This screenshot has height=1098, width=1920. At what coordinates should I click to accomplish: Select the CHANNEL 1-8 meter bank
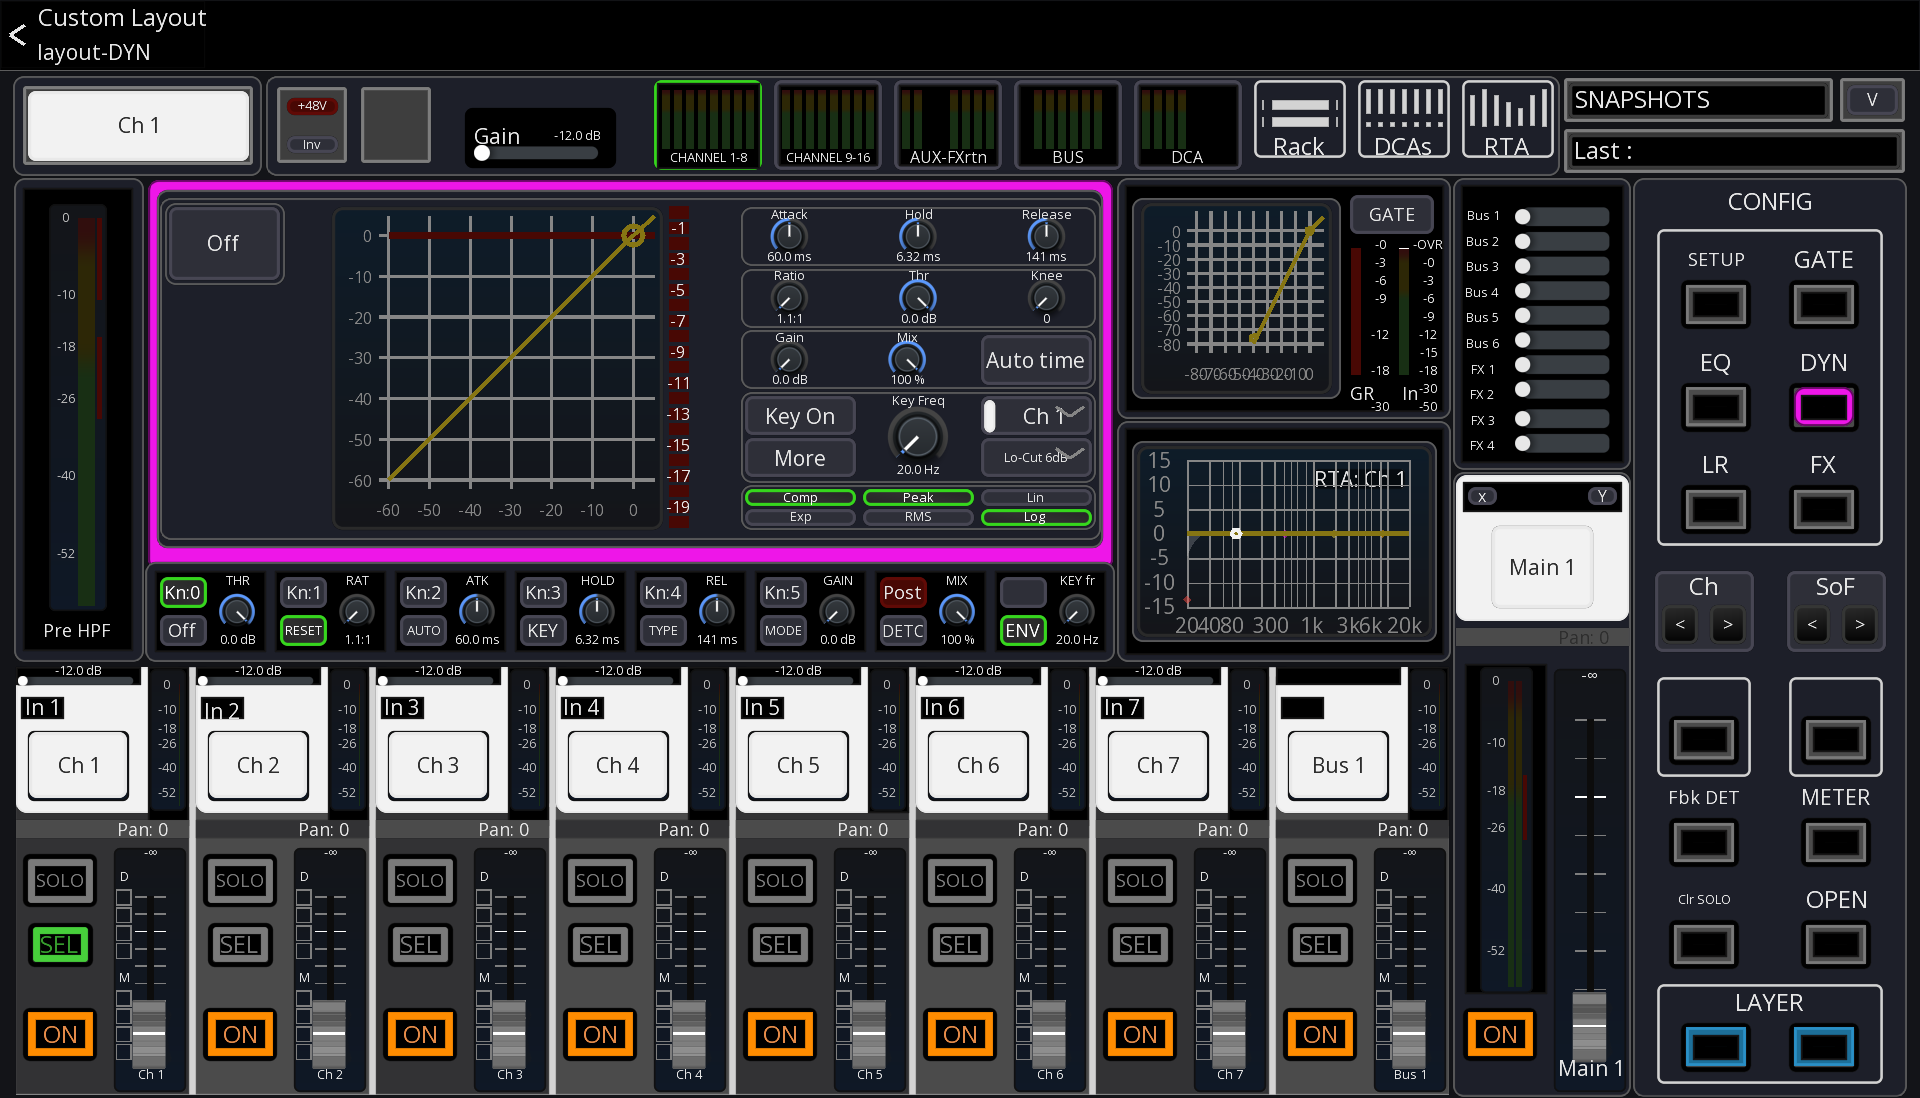click(708, 124)
